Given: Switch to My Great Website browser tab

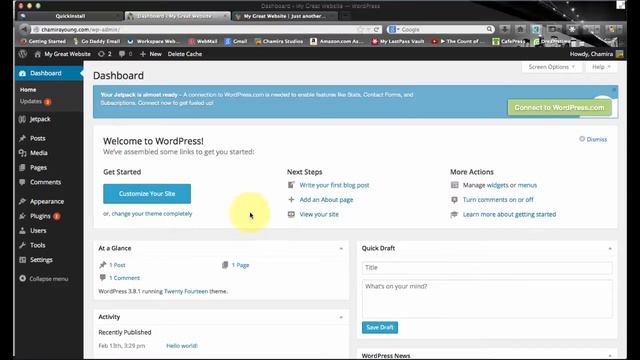Looking at the screenshot, I should (285, 16).
